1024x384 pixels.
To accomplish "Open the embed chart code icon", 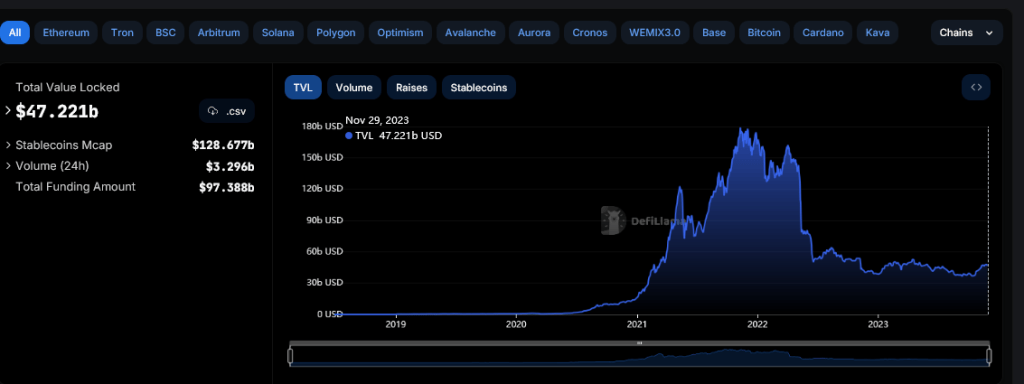I will (x=976, y=88).
